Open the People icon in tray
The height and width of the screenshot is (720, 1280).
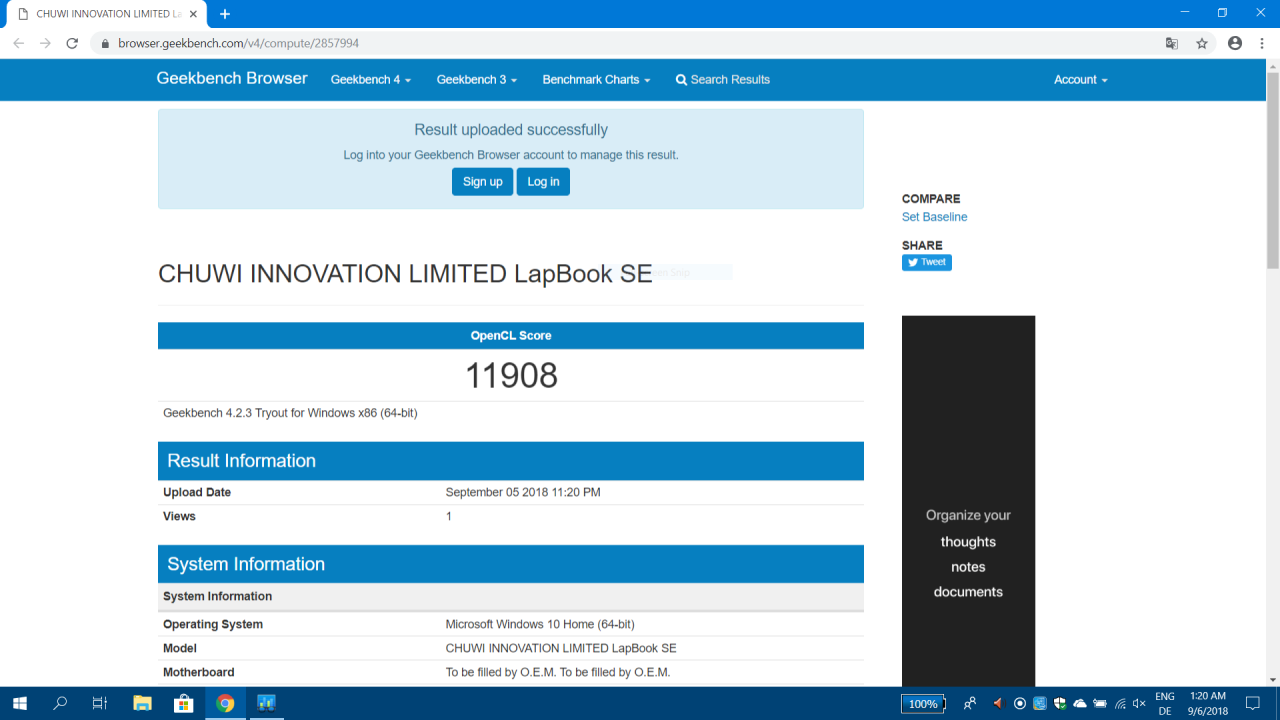pos(970,704)
